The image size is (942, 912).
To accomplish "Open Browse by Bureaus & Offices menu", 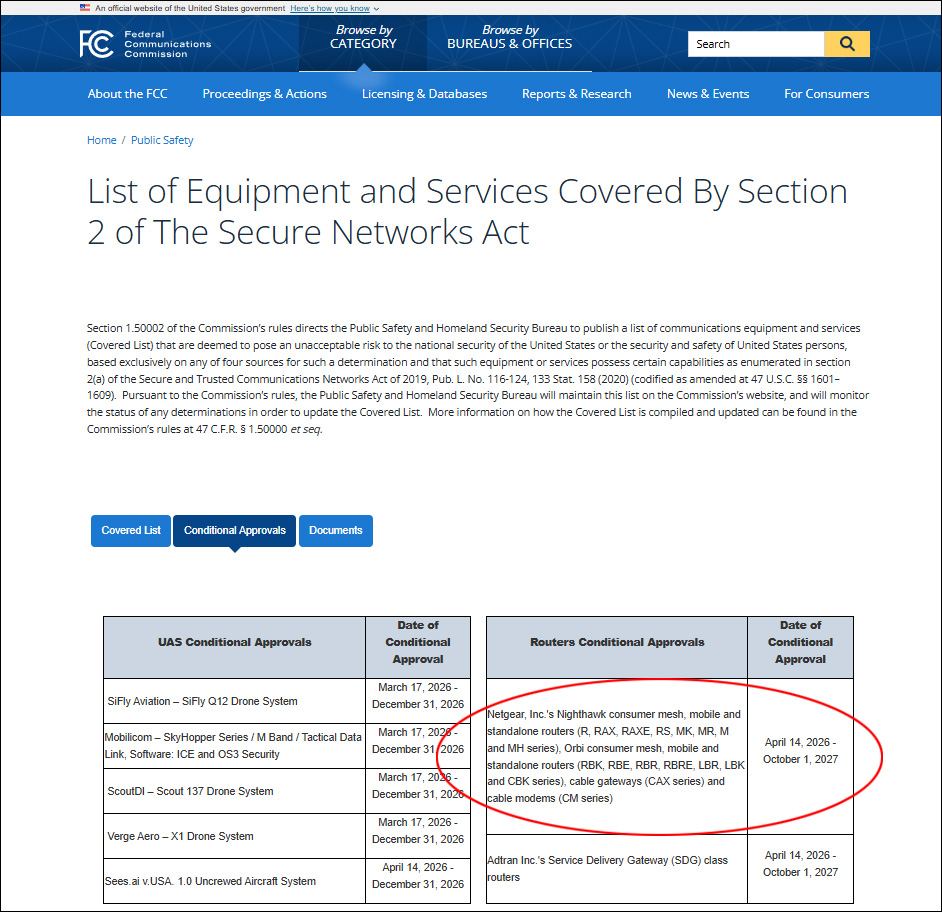I will 509,37.
